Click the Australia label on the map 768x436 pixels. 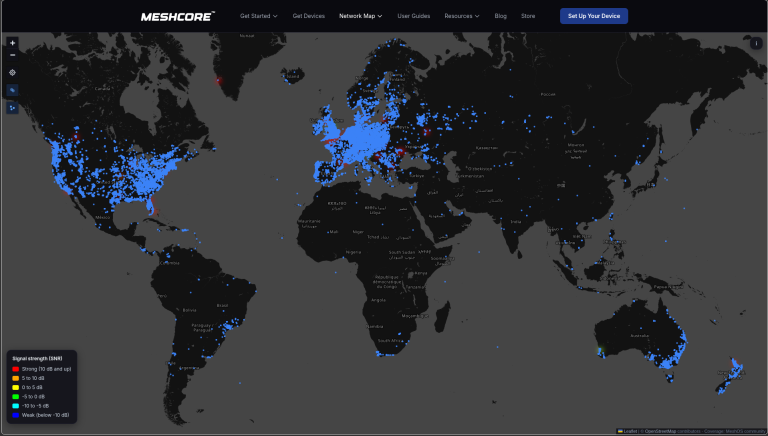pyautogui.click(x=639, y=336)
